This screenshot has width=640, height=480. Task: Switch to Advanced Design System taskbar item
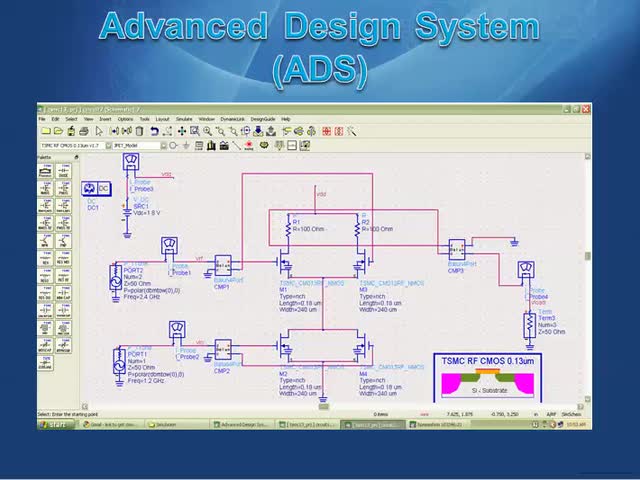[x=241, y=425]
